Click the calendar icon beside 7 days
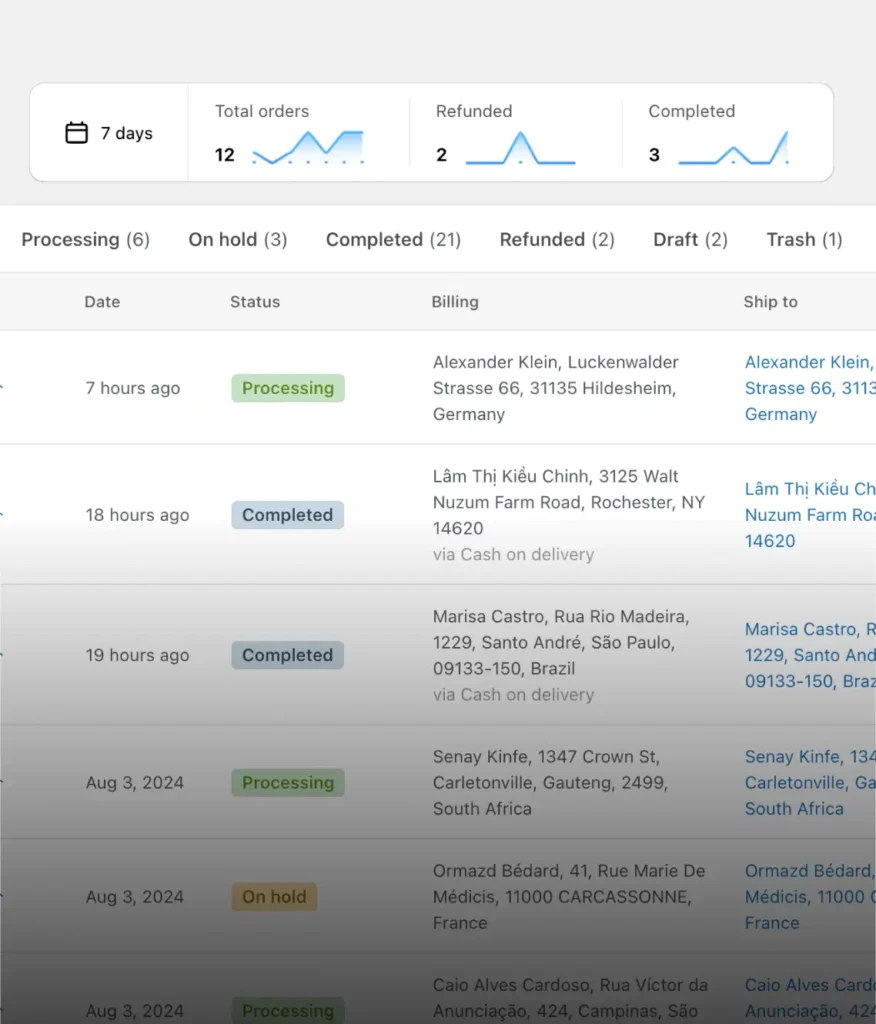Viewport: 876px width, 1024px height. tap(76, 133)
